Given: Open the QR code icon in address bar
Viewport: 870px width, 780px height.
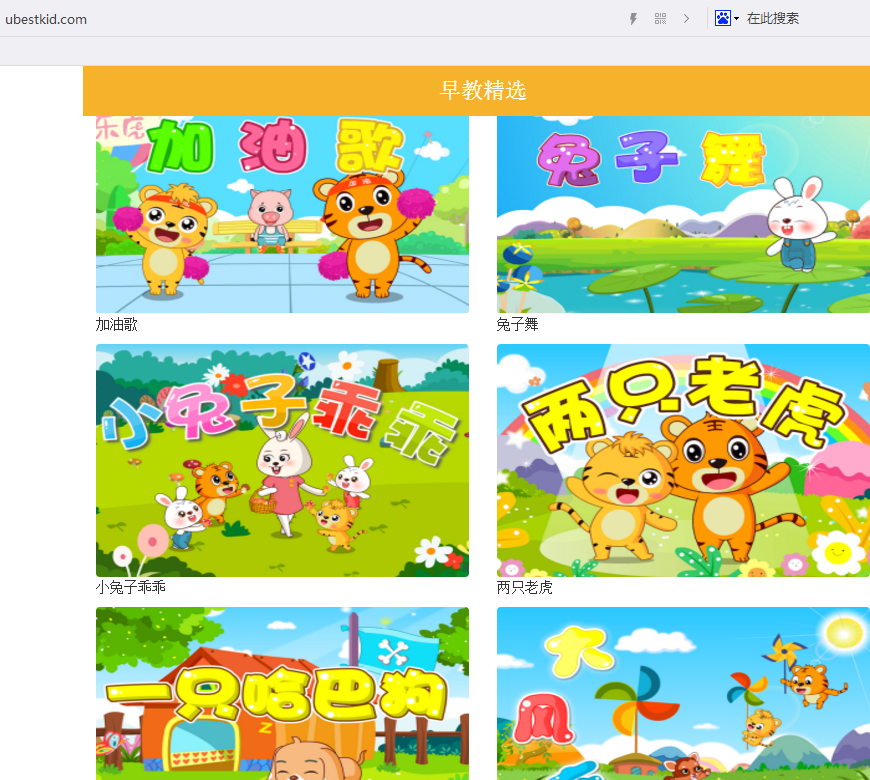Looking at the screenshot, I should [660, 19].
